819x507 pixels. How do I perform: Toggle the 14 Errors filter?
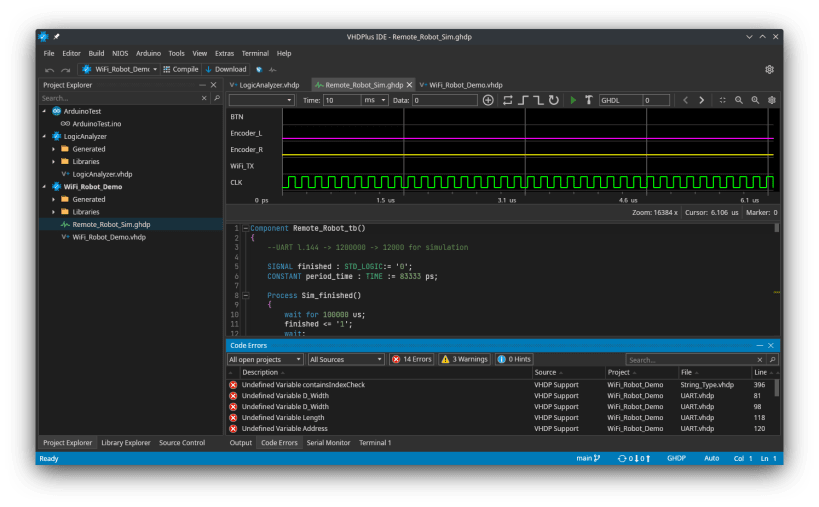coord(411,359)
